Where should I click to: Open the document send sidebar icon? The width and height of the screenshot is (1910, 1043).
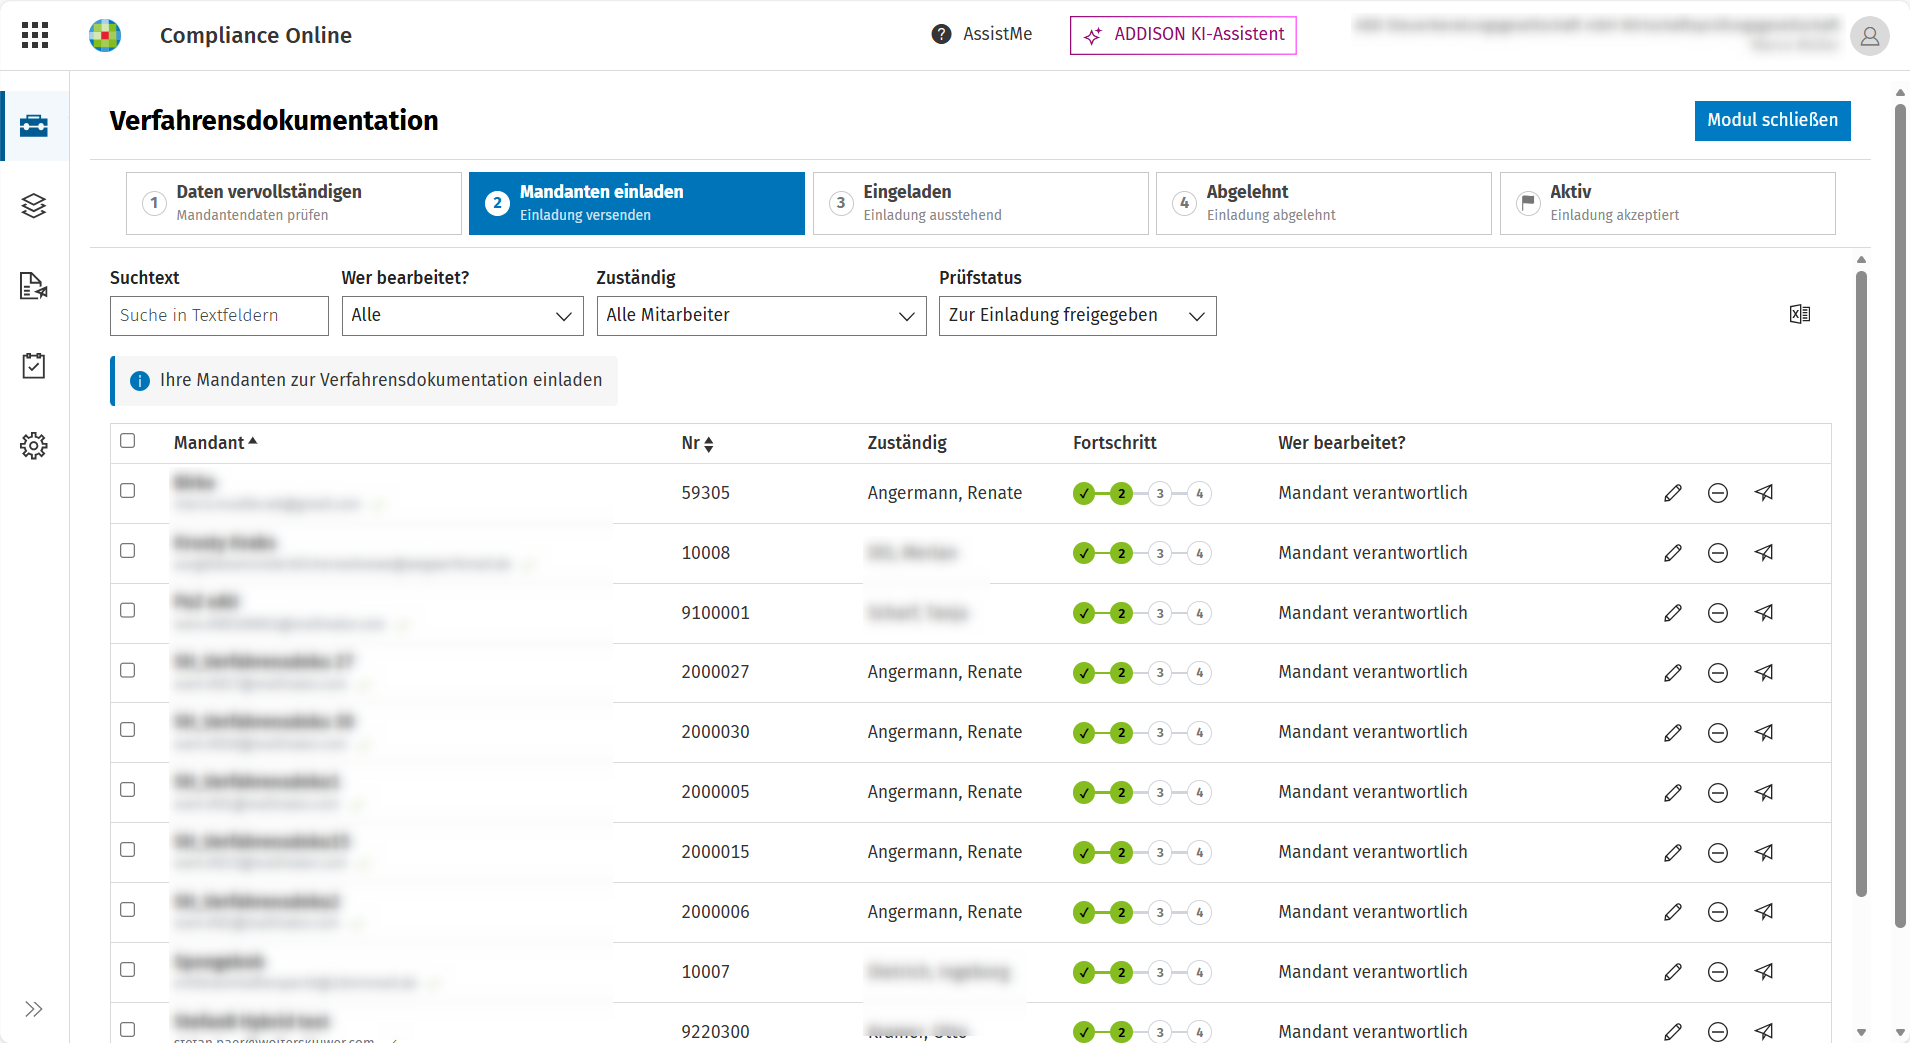click(34, 286)
